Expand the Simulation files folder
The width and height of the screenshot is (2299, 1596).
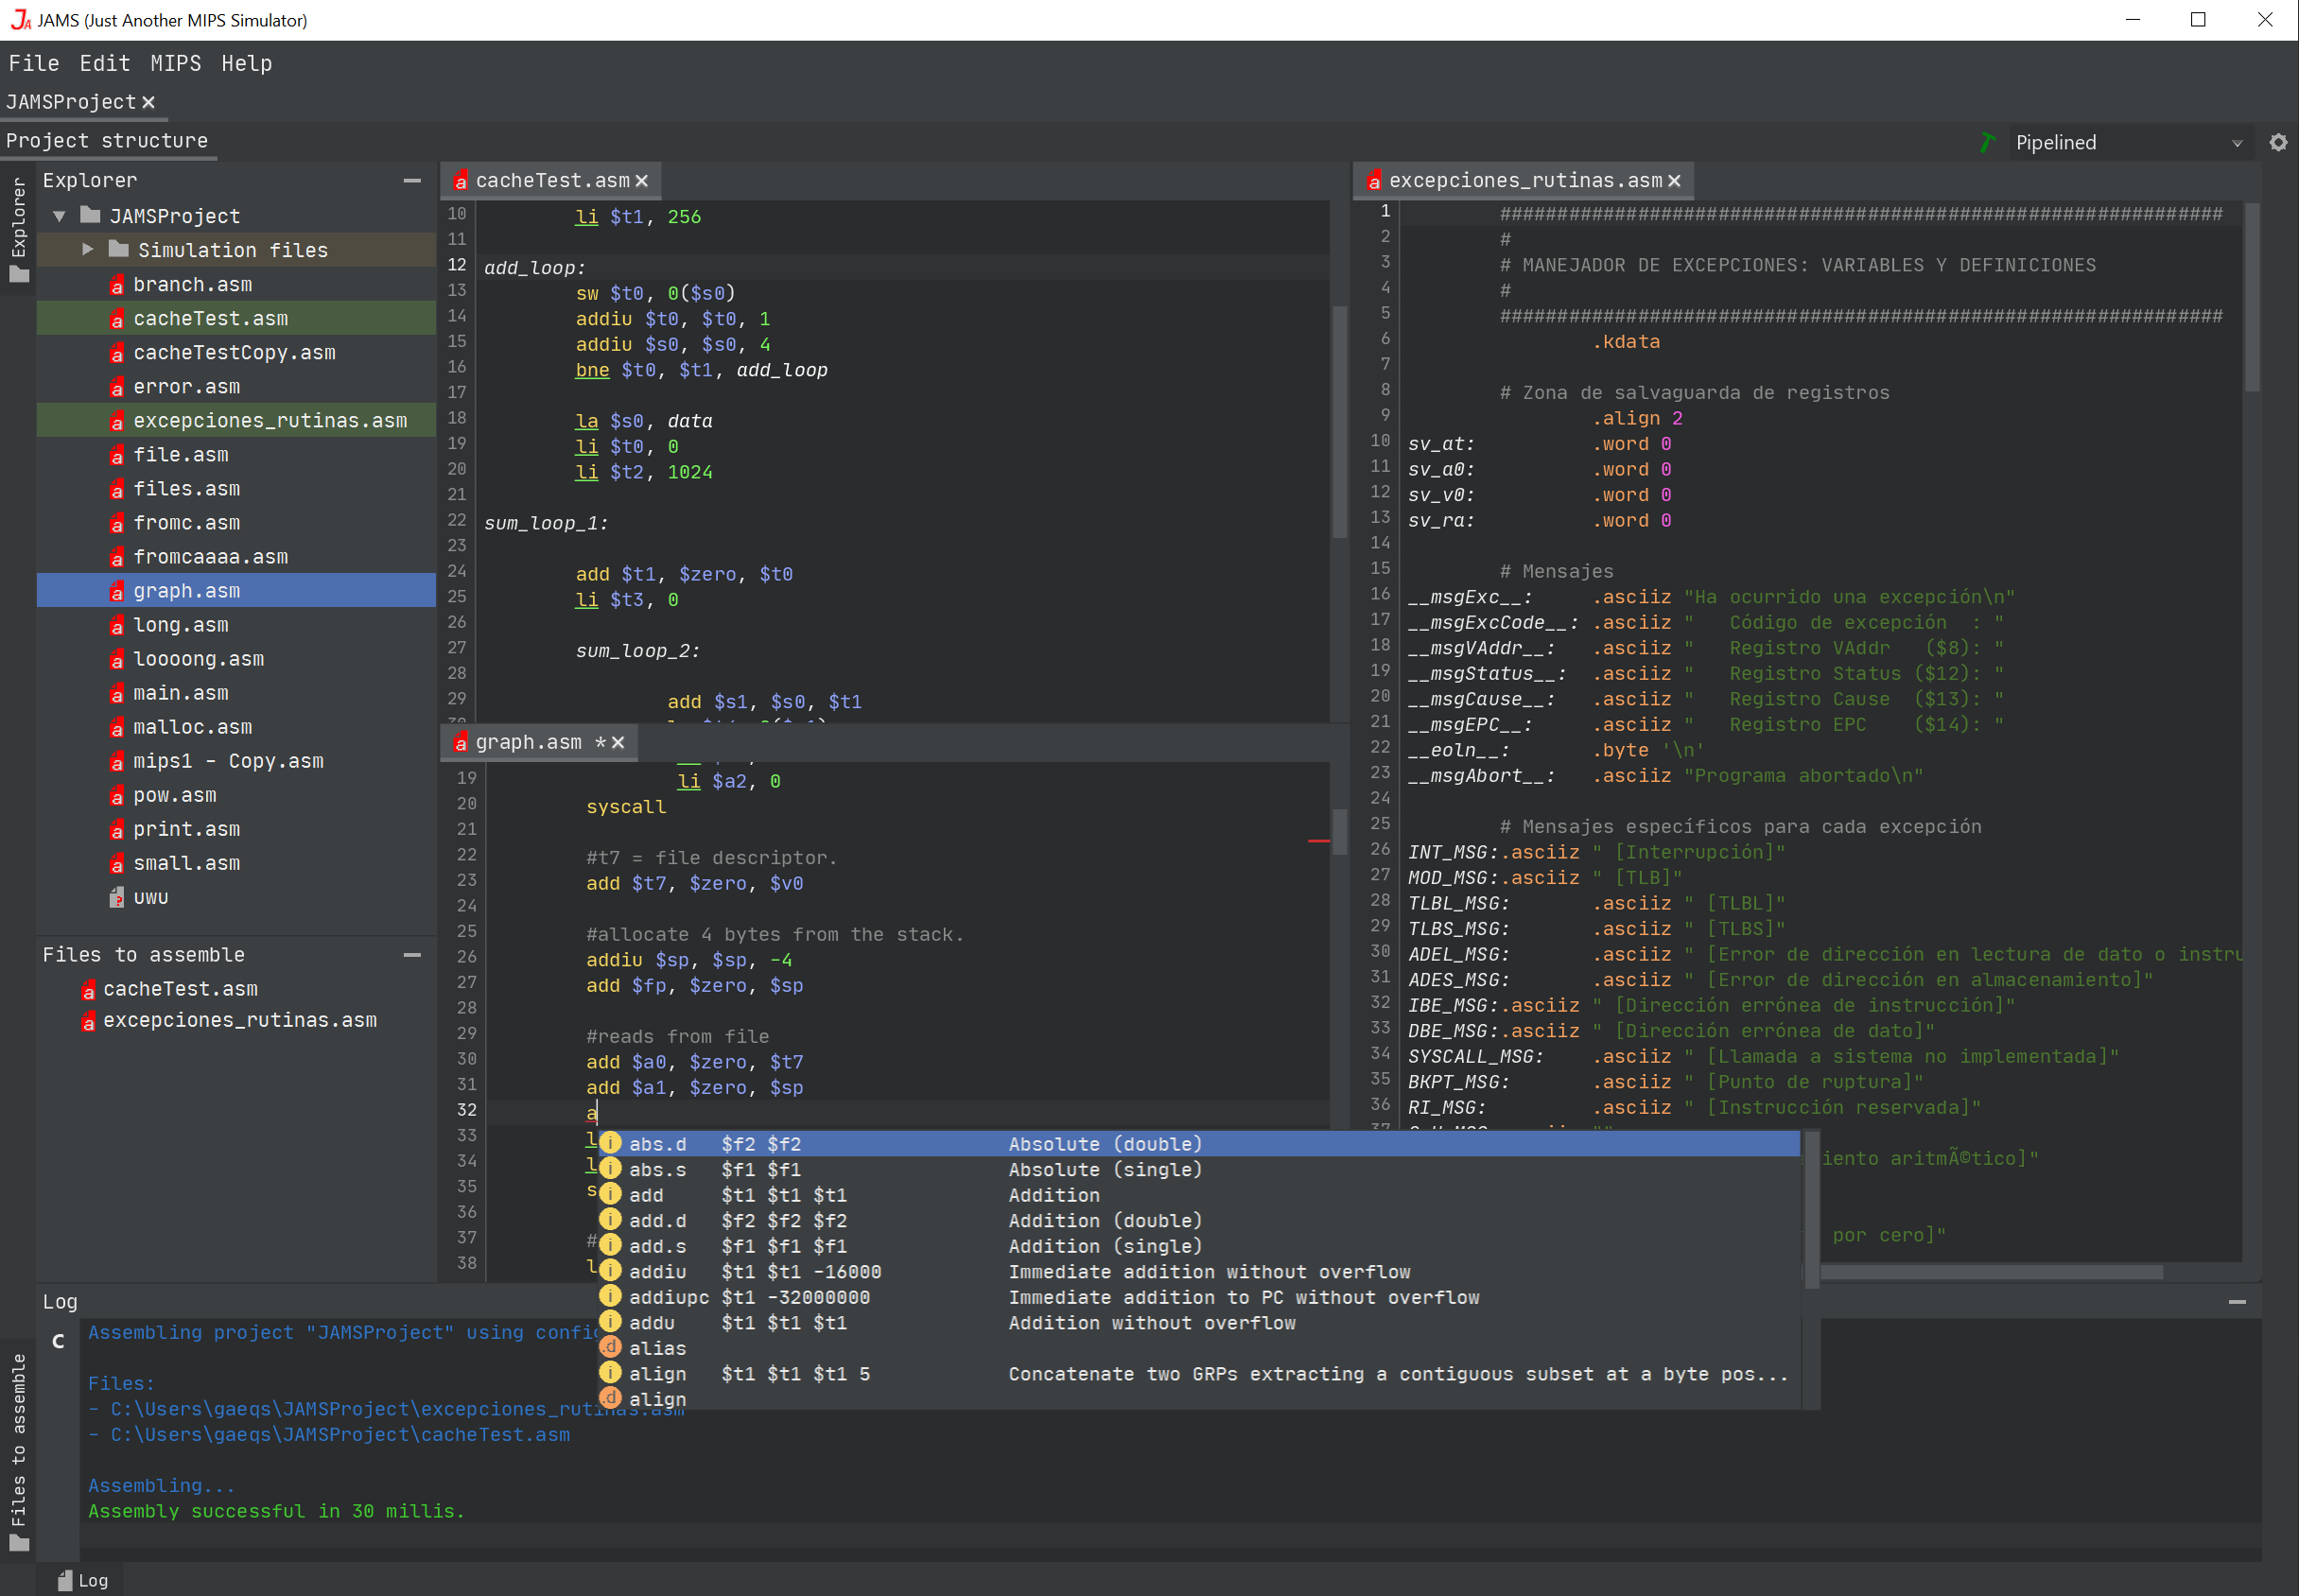[x=88, y=249]
